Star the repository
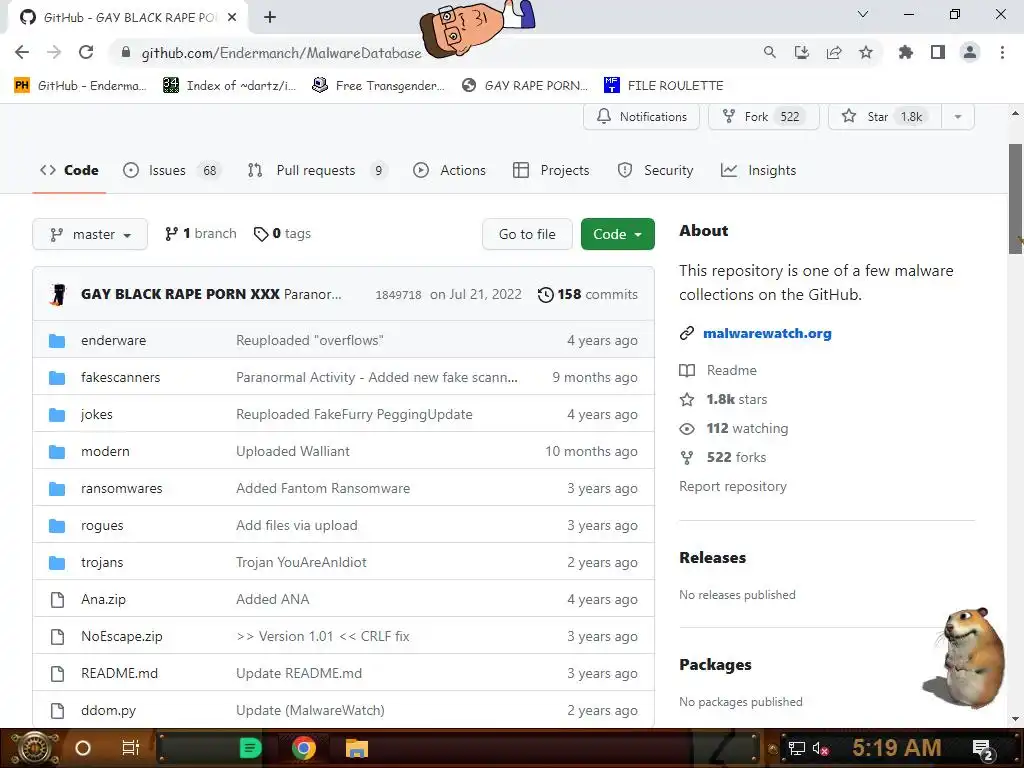Screen dimensions: 1024x768 (885, 116)
